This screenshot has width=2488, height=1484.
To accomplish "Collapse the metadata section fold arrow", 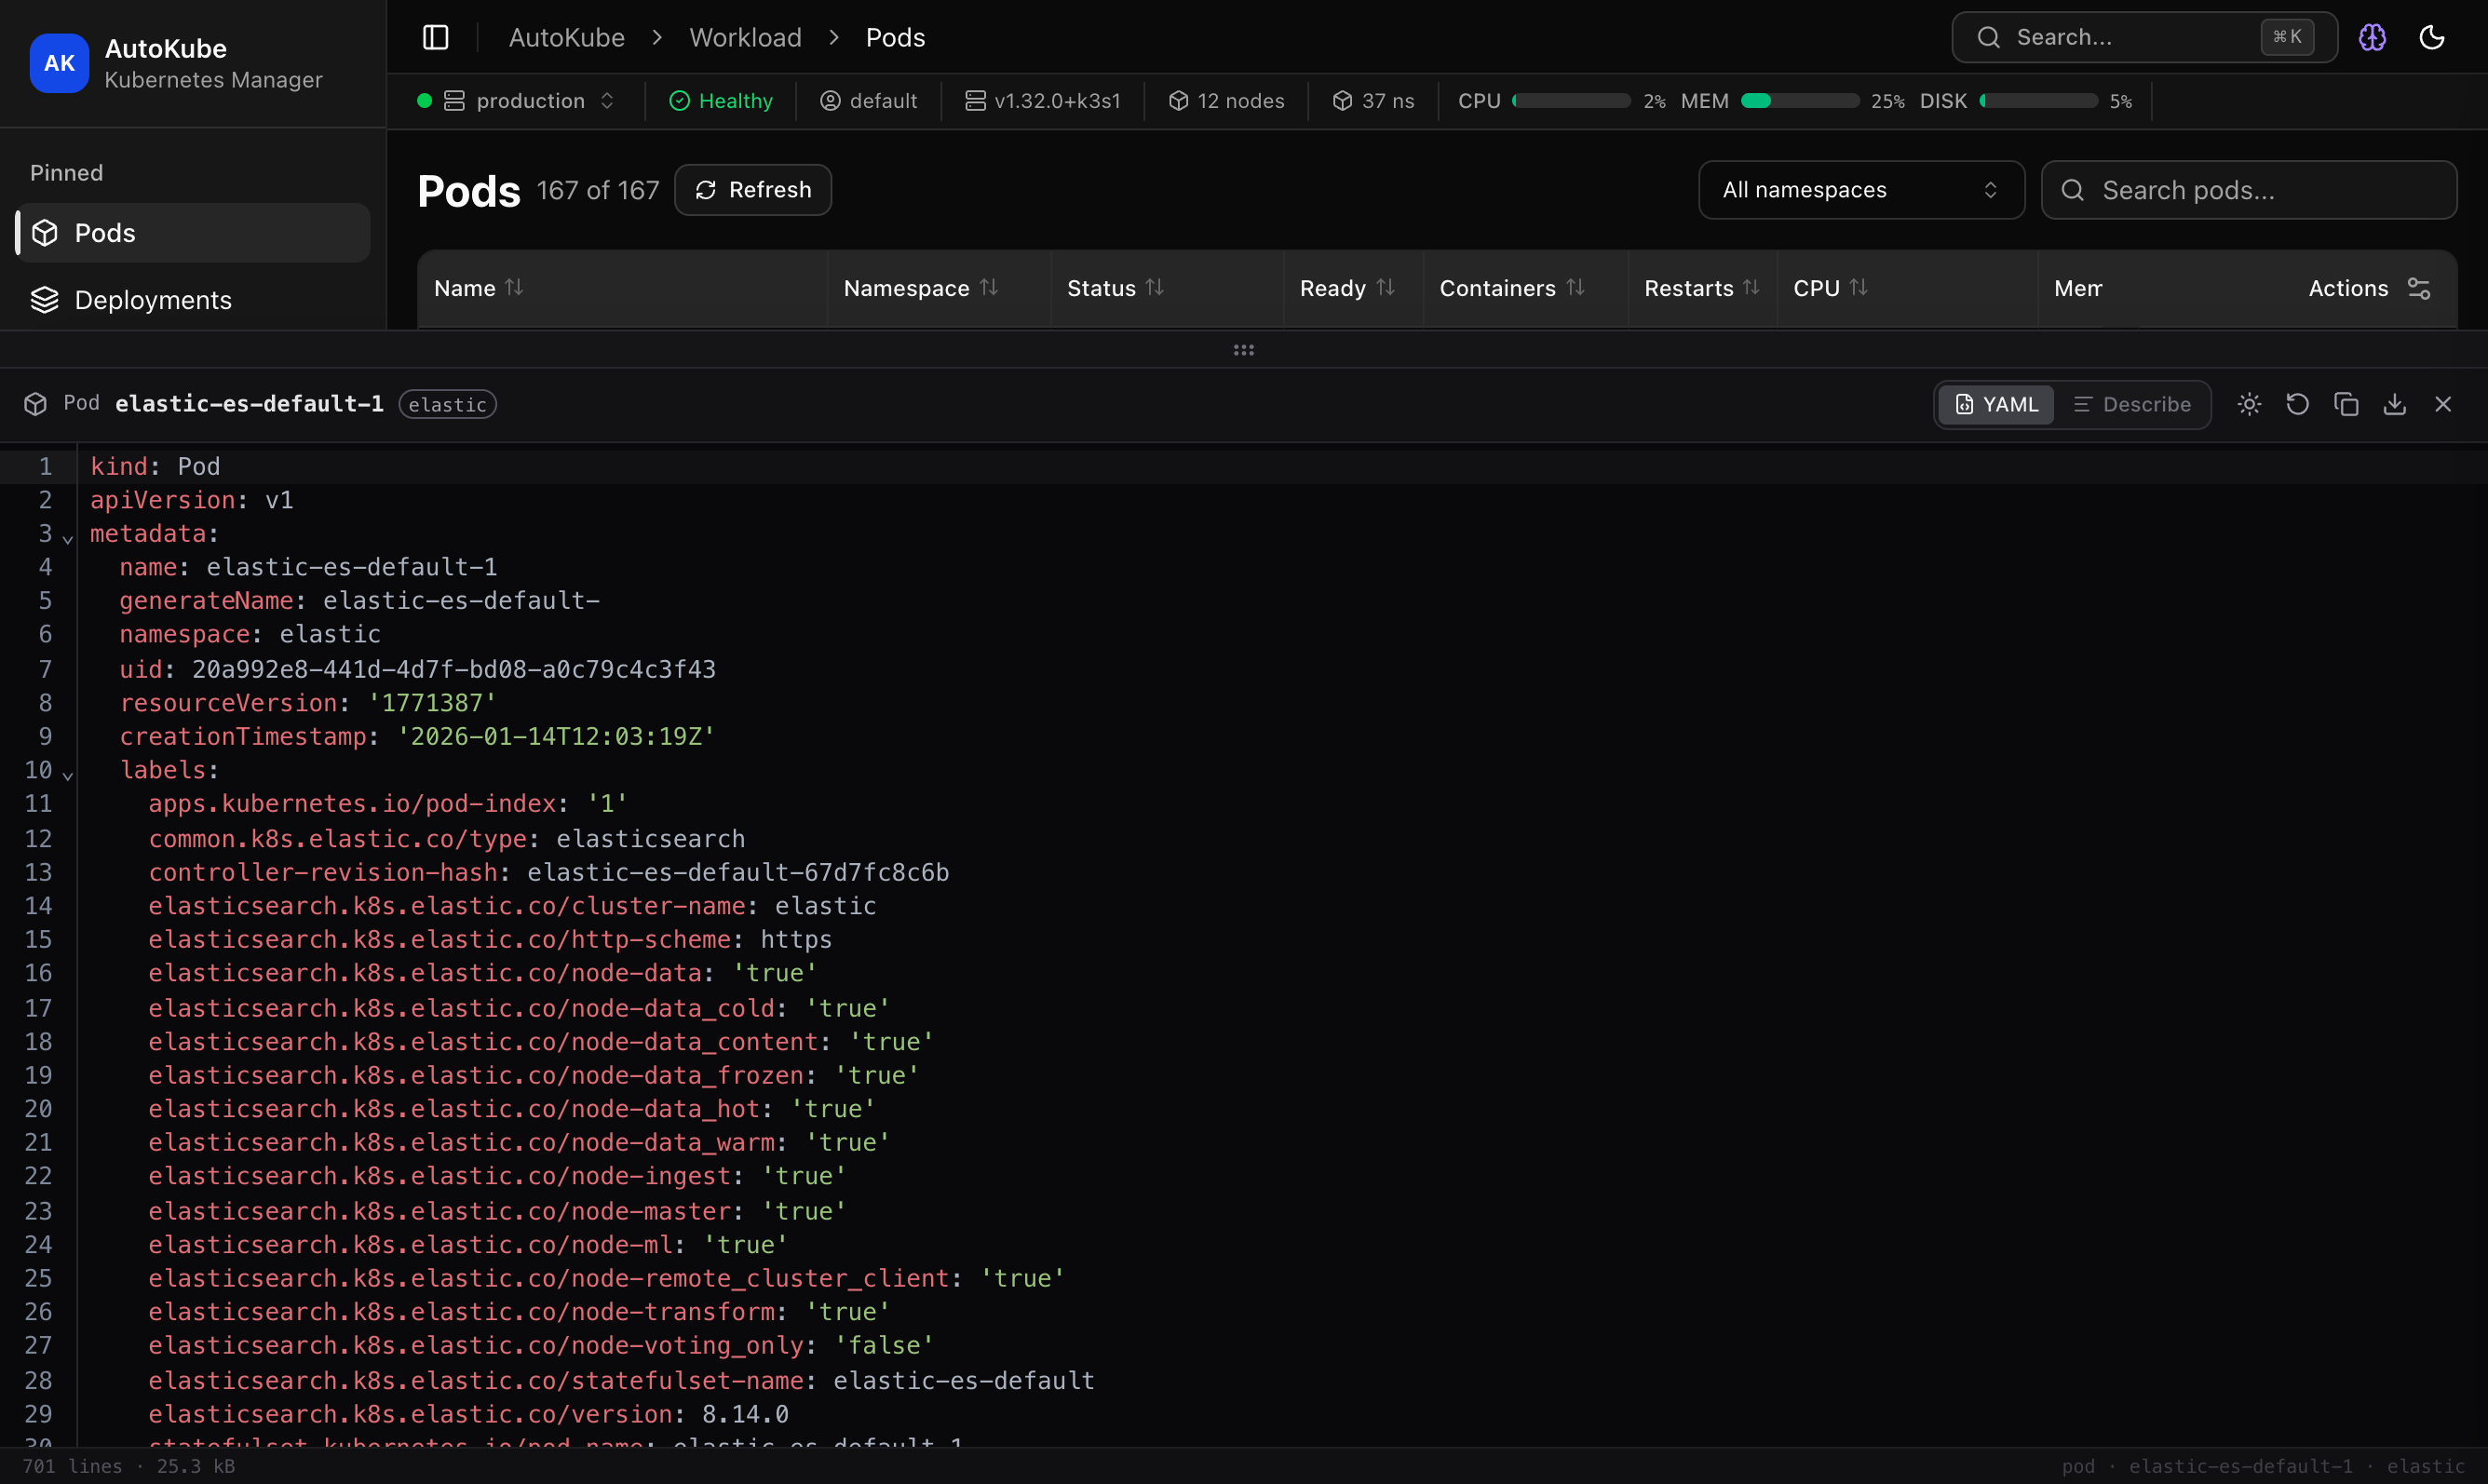I will pyautogui.click(x=68, y=539).
